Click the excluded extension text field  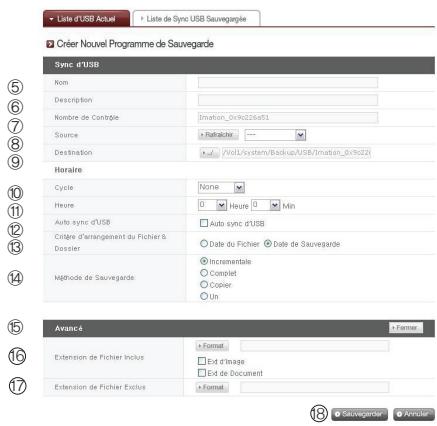click(x=314, y=387)
